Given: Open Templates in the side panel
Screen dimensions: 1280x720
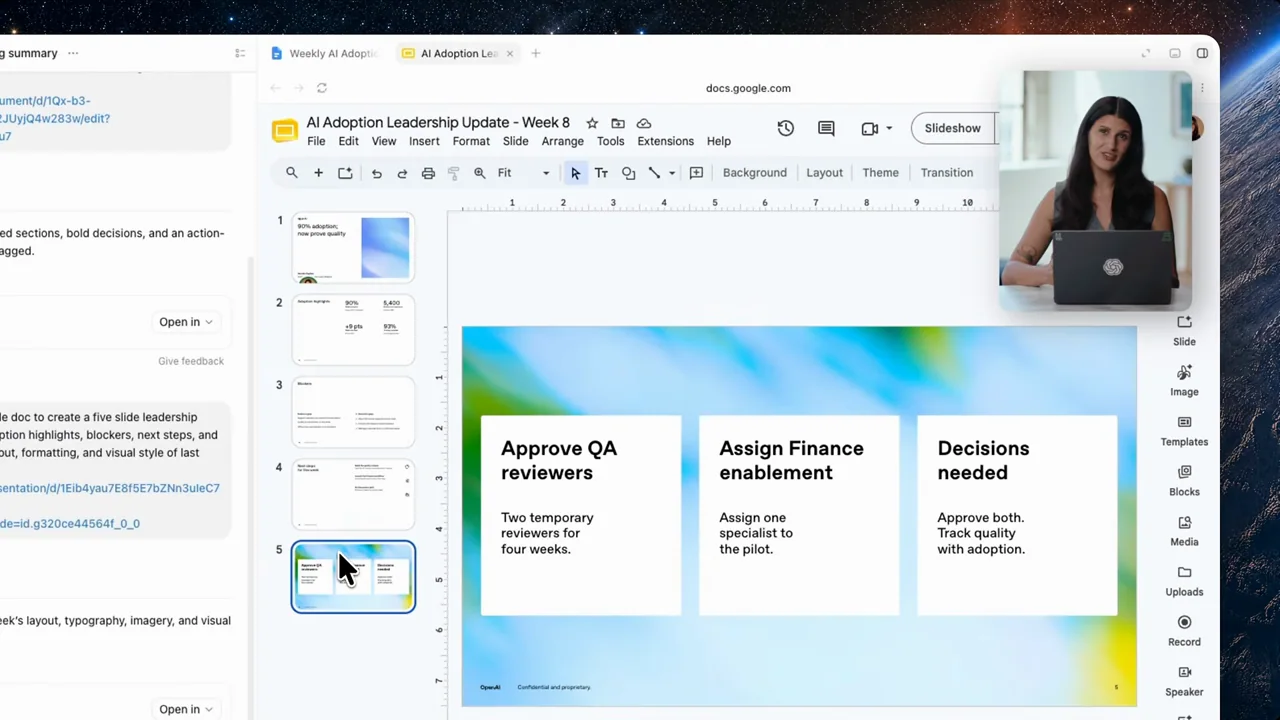Looking at the screenshot, I should (x=1184, y=431).
